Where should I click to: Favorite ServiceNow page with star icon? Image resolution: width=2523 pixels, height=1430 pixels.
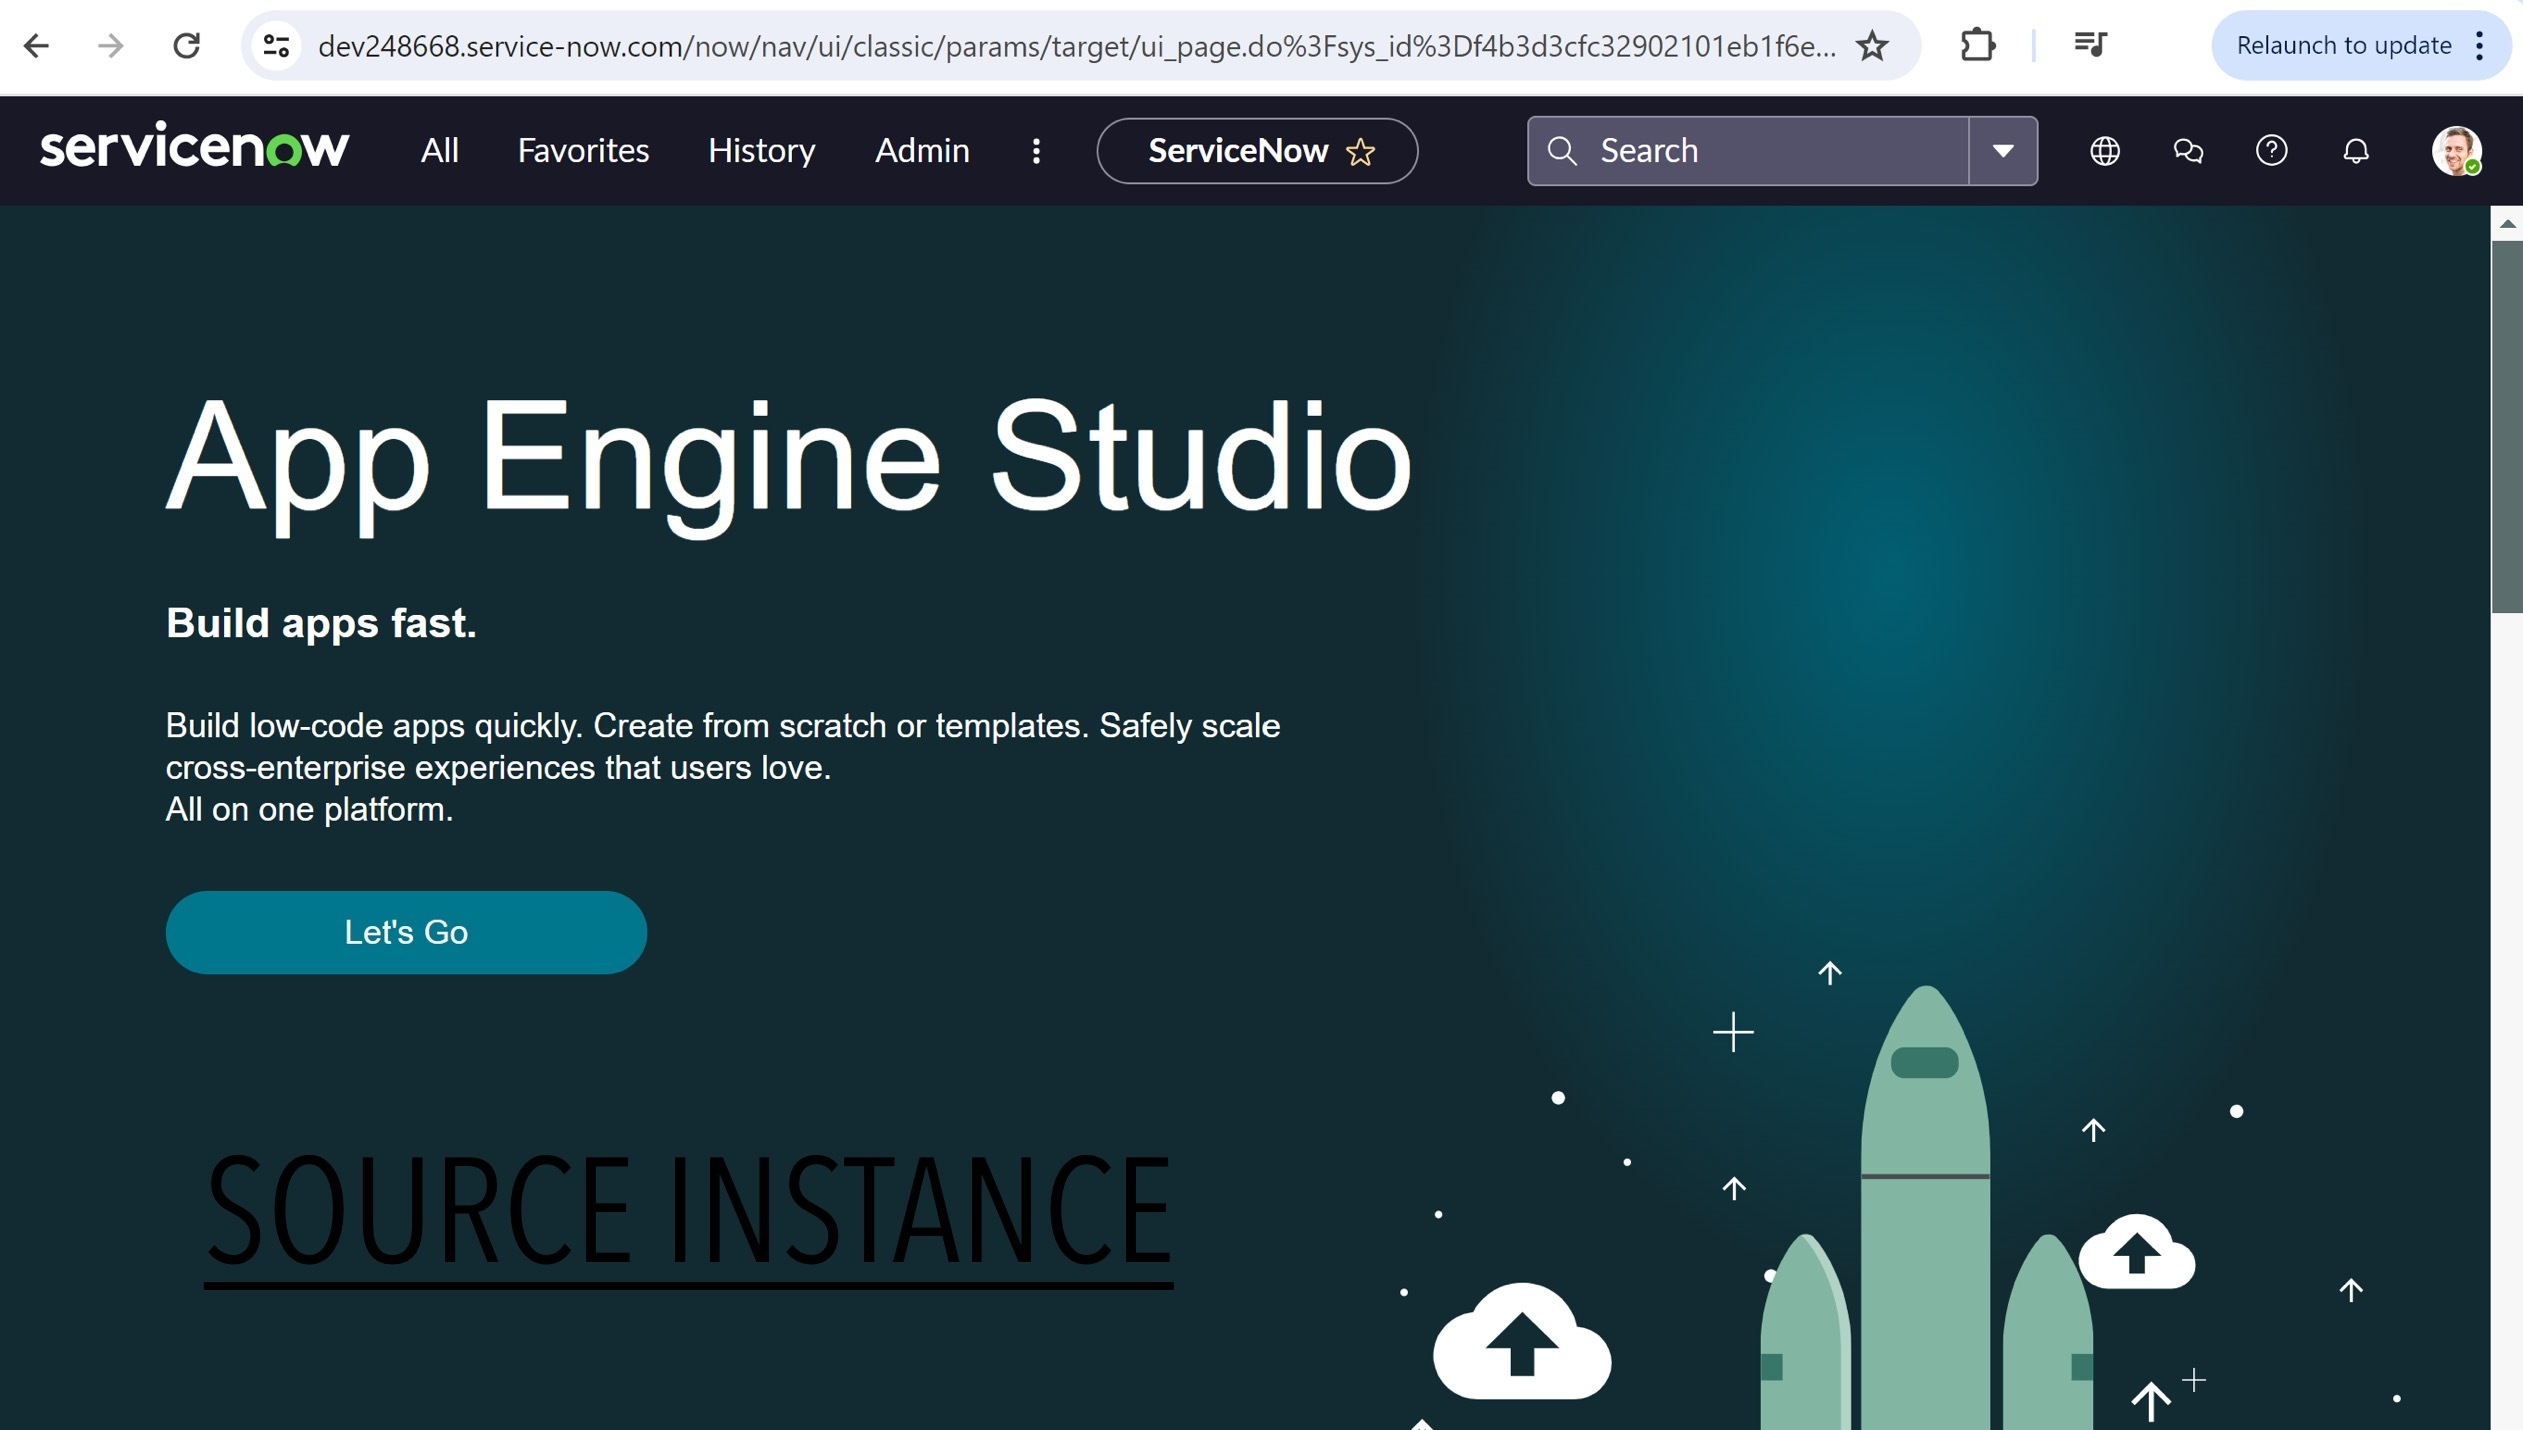[x=1360, y=152]
